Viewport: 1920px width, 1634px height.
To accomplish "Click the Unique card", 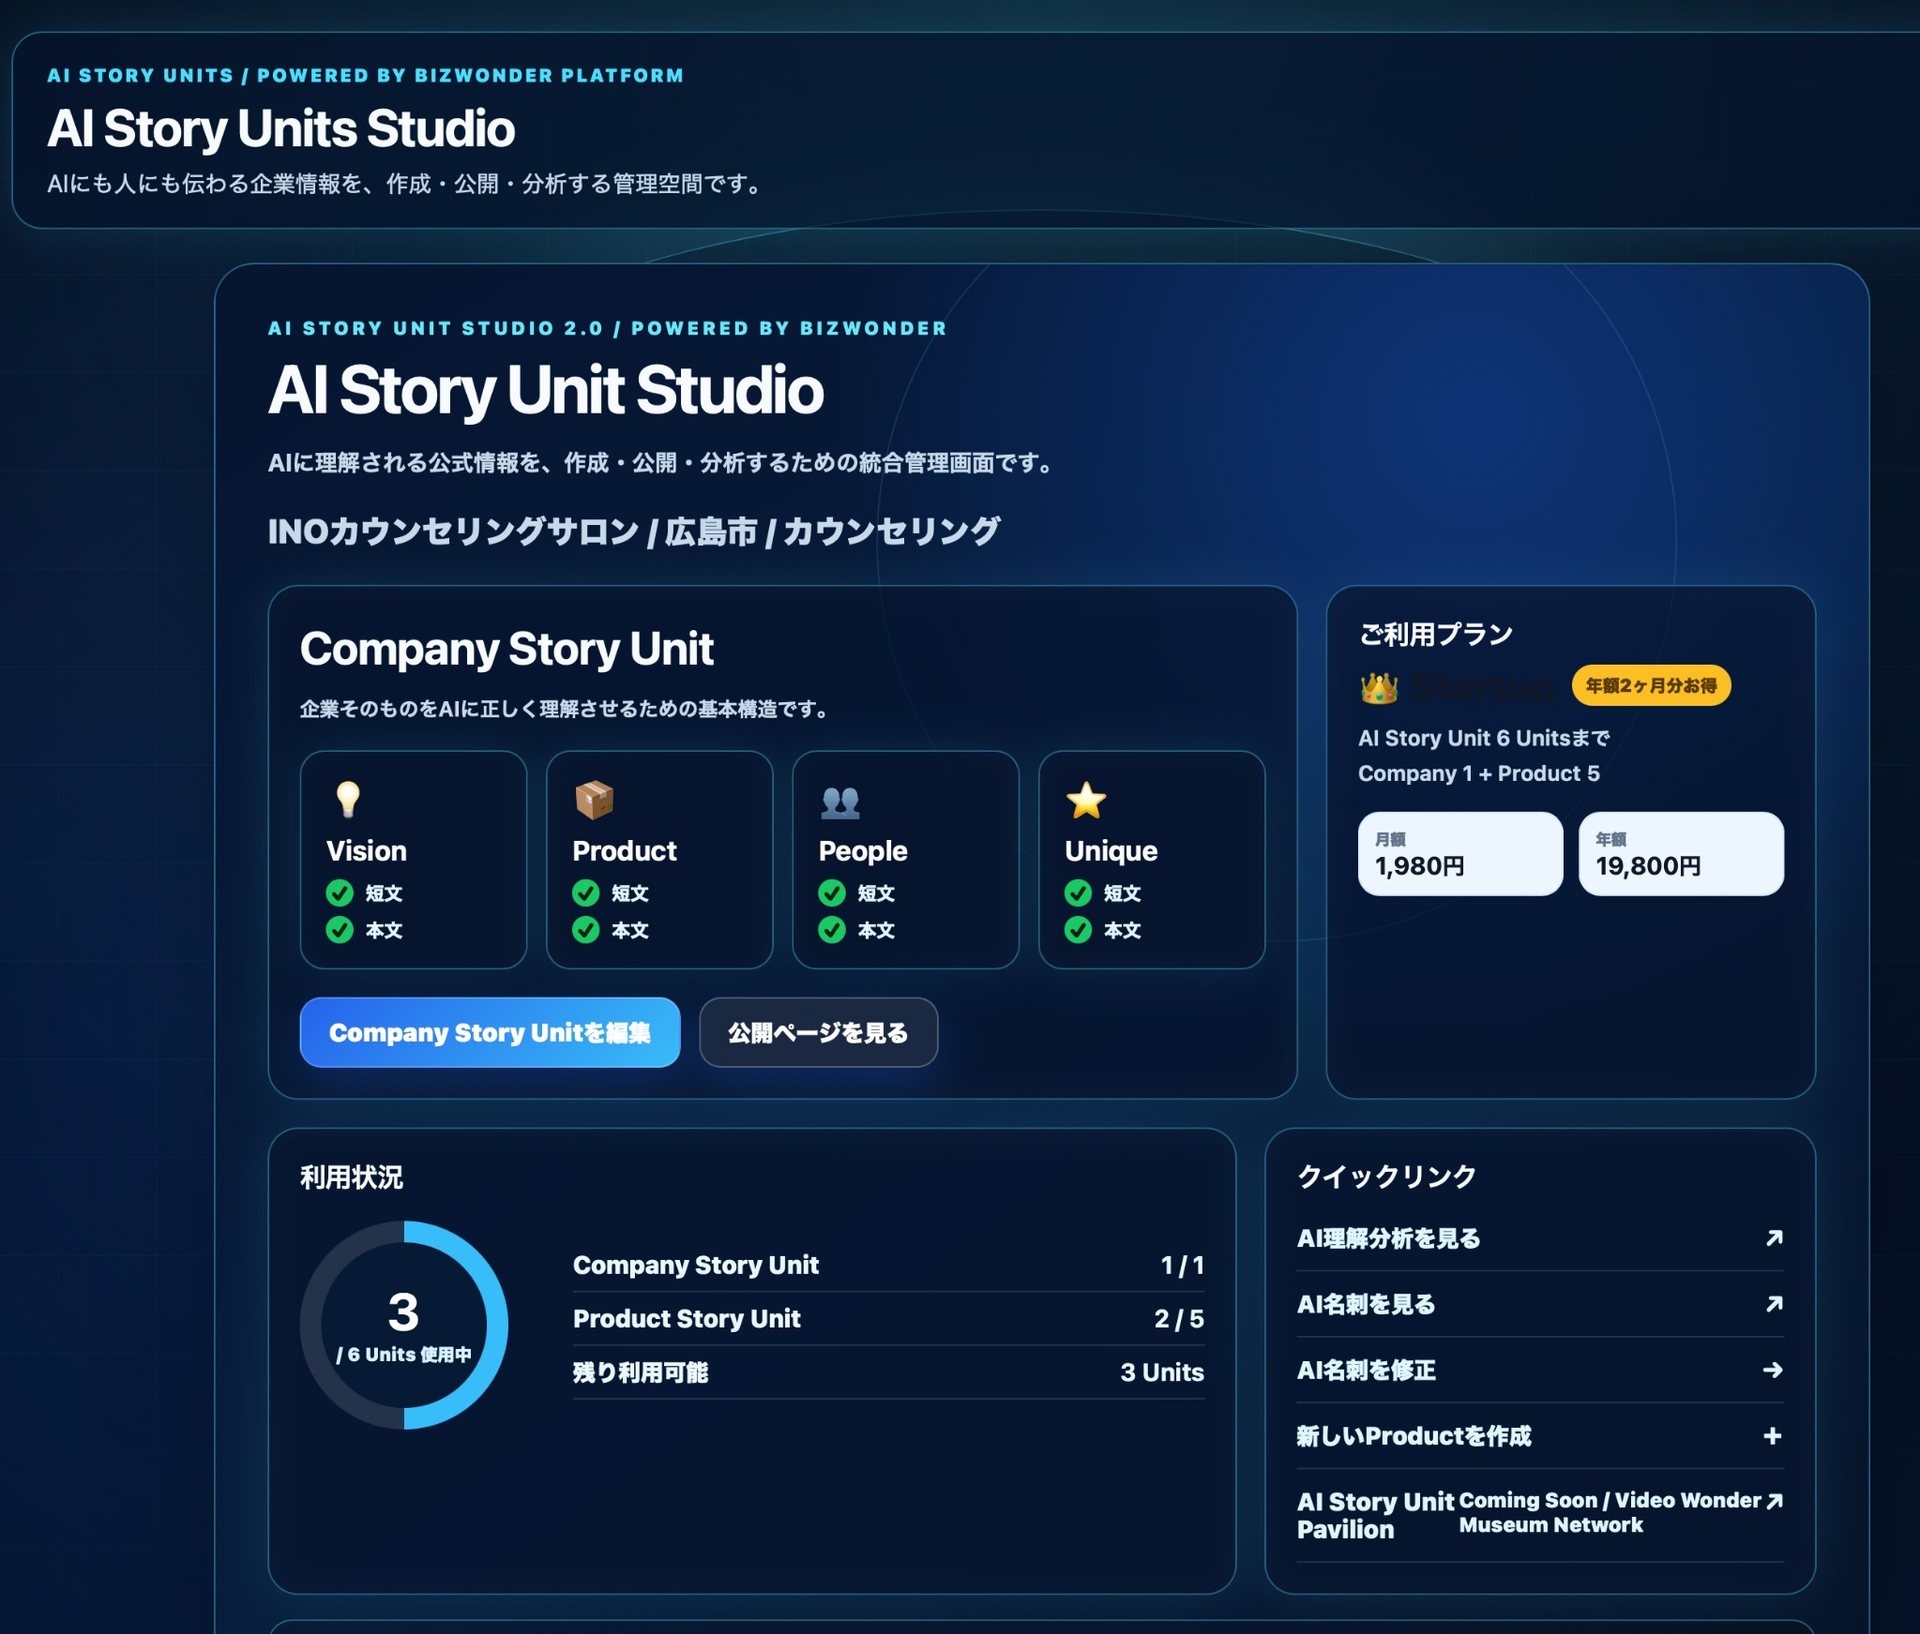I will (1151, 860).
